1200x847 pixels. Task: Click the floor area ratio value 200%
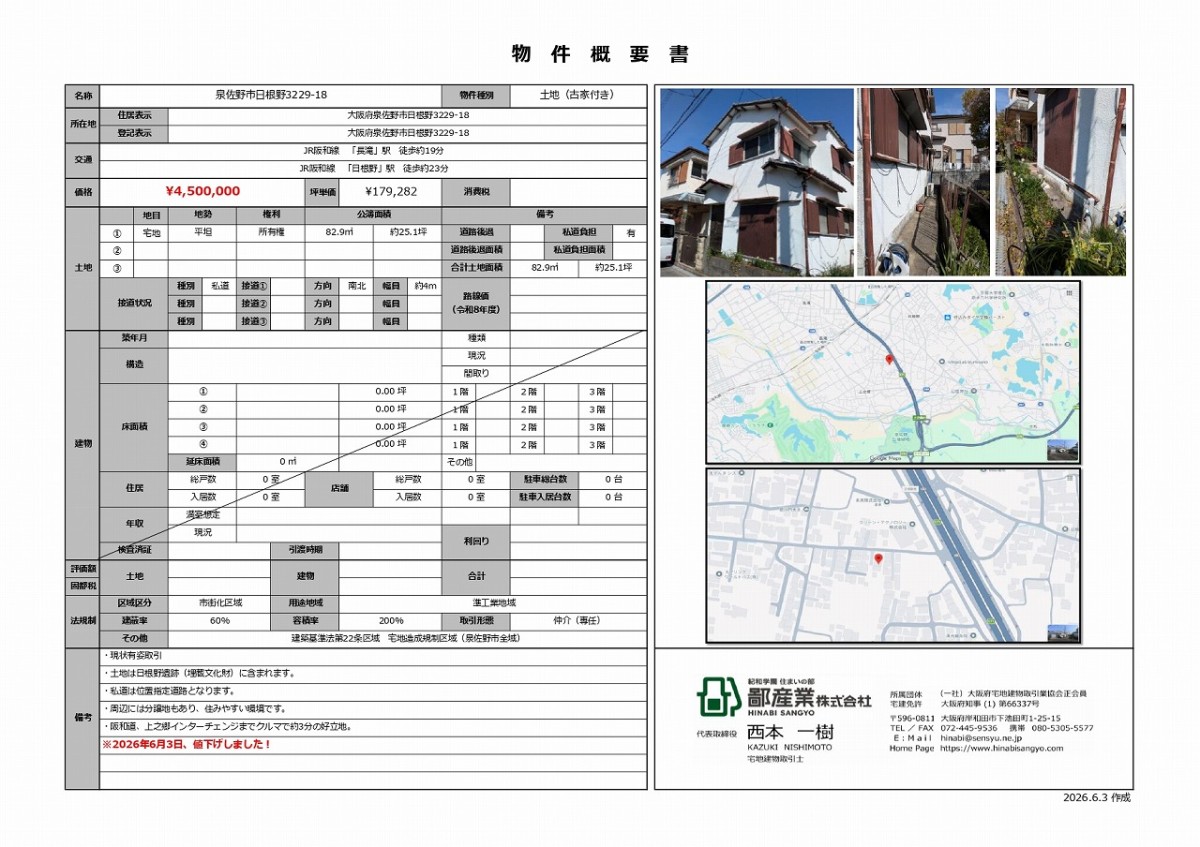pos(391,620)
